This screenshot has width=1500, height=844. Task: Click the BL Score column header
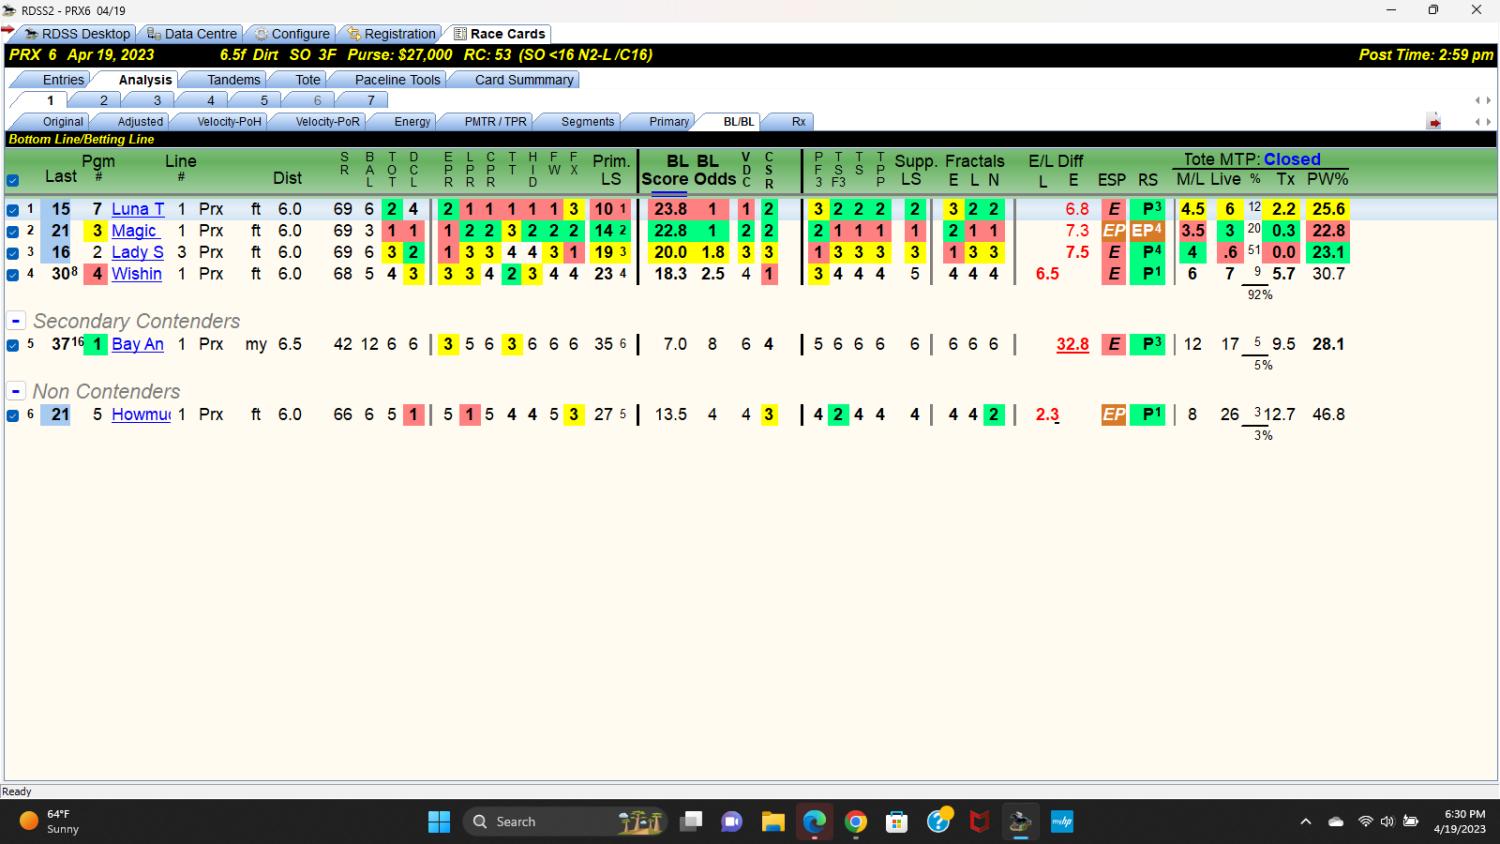(x=665, y=170)
